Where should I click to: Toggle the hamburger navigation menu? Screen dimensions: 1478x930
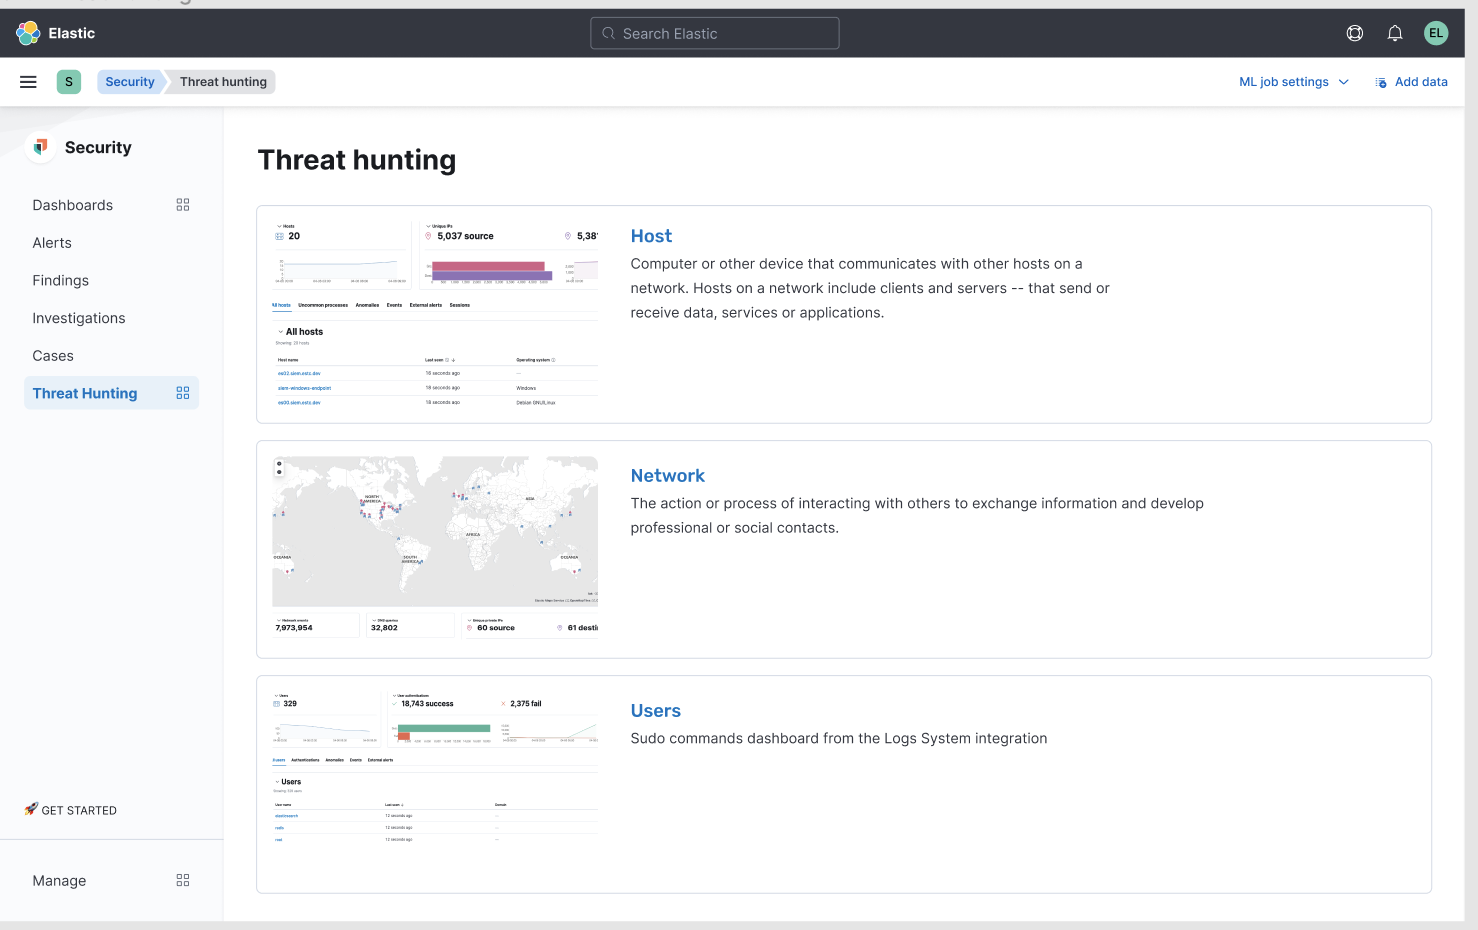click(28, 82)
